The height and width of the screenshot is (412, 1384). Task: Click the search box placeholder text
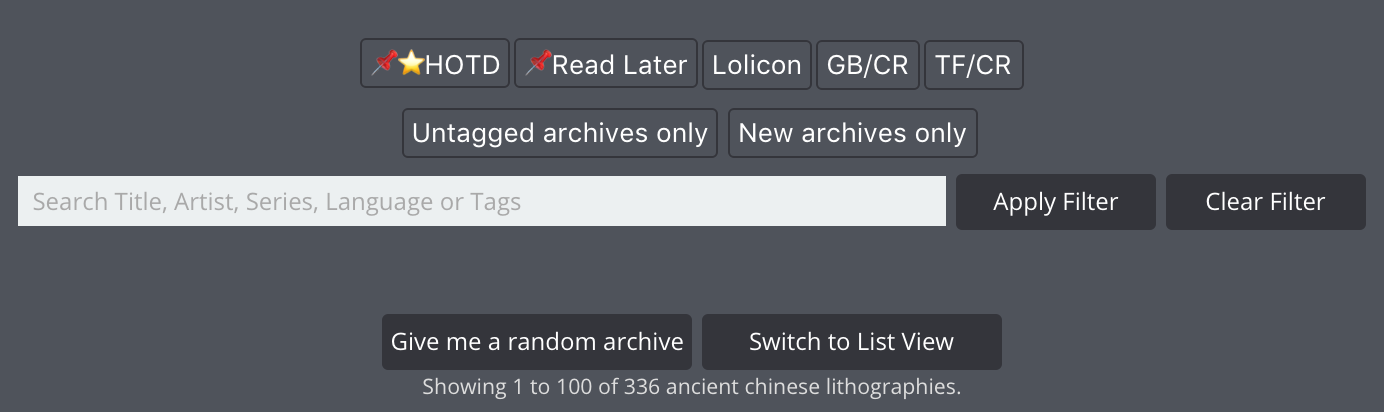pos(277,202)
